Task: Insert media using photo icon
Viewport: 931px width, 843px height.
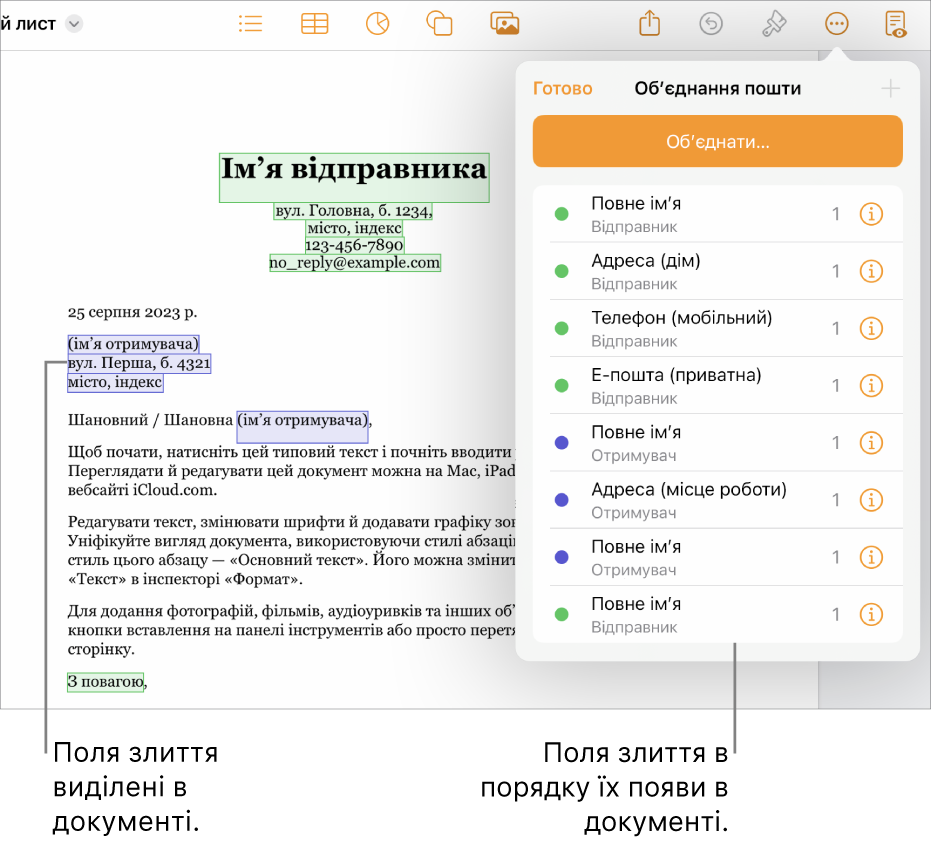Action: tap(505, 24)
